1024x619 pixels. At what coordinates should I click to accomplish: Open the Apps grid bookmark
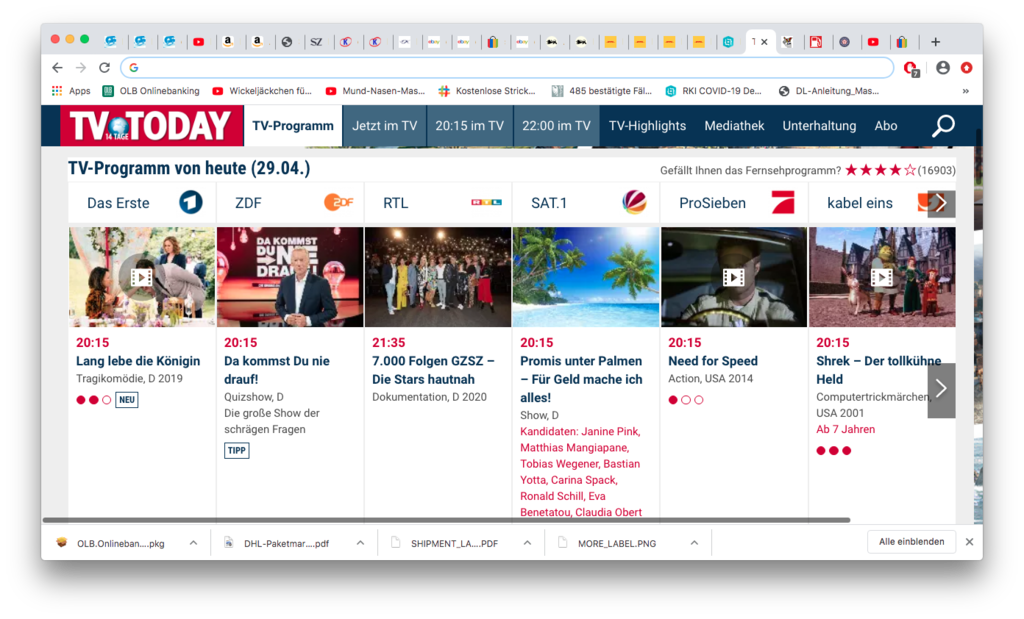click(x=71, y=91)
